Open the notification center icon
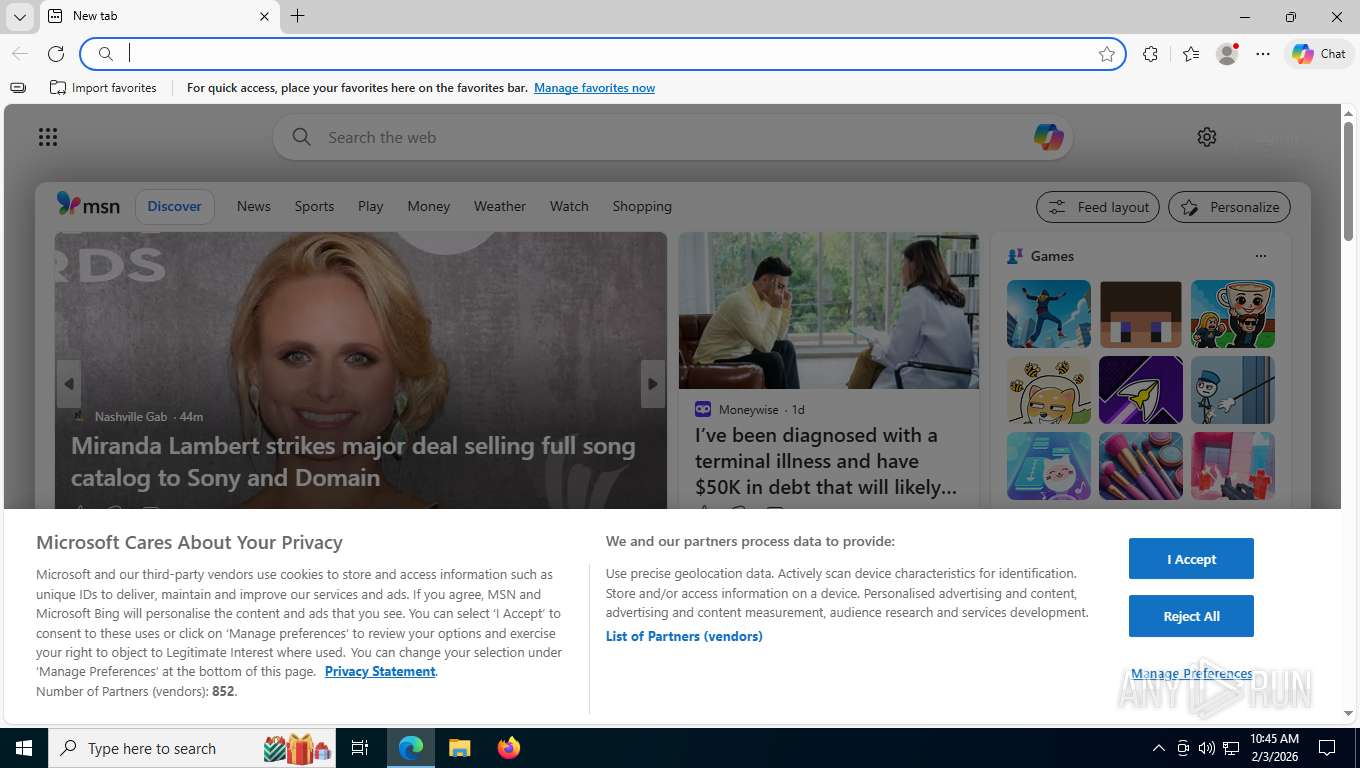The height and width of the screenshot is (768, 1360). [x=1327, y=748]
